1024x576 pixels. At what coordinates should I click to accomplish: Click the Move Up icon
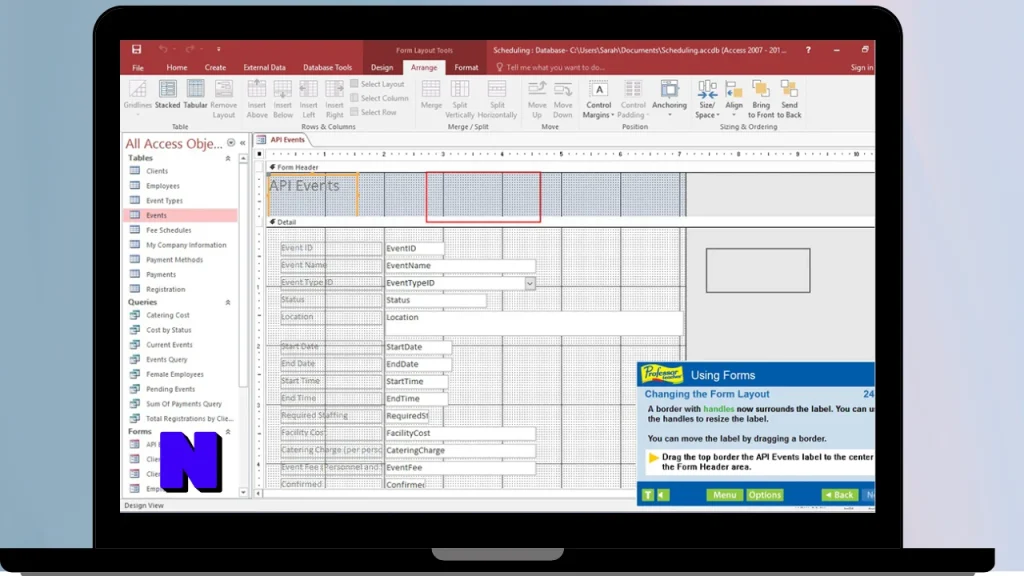tap(537, 99)
